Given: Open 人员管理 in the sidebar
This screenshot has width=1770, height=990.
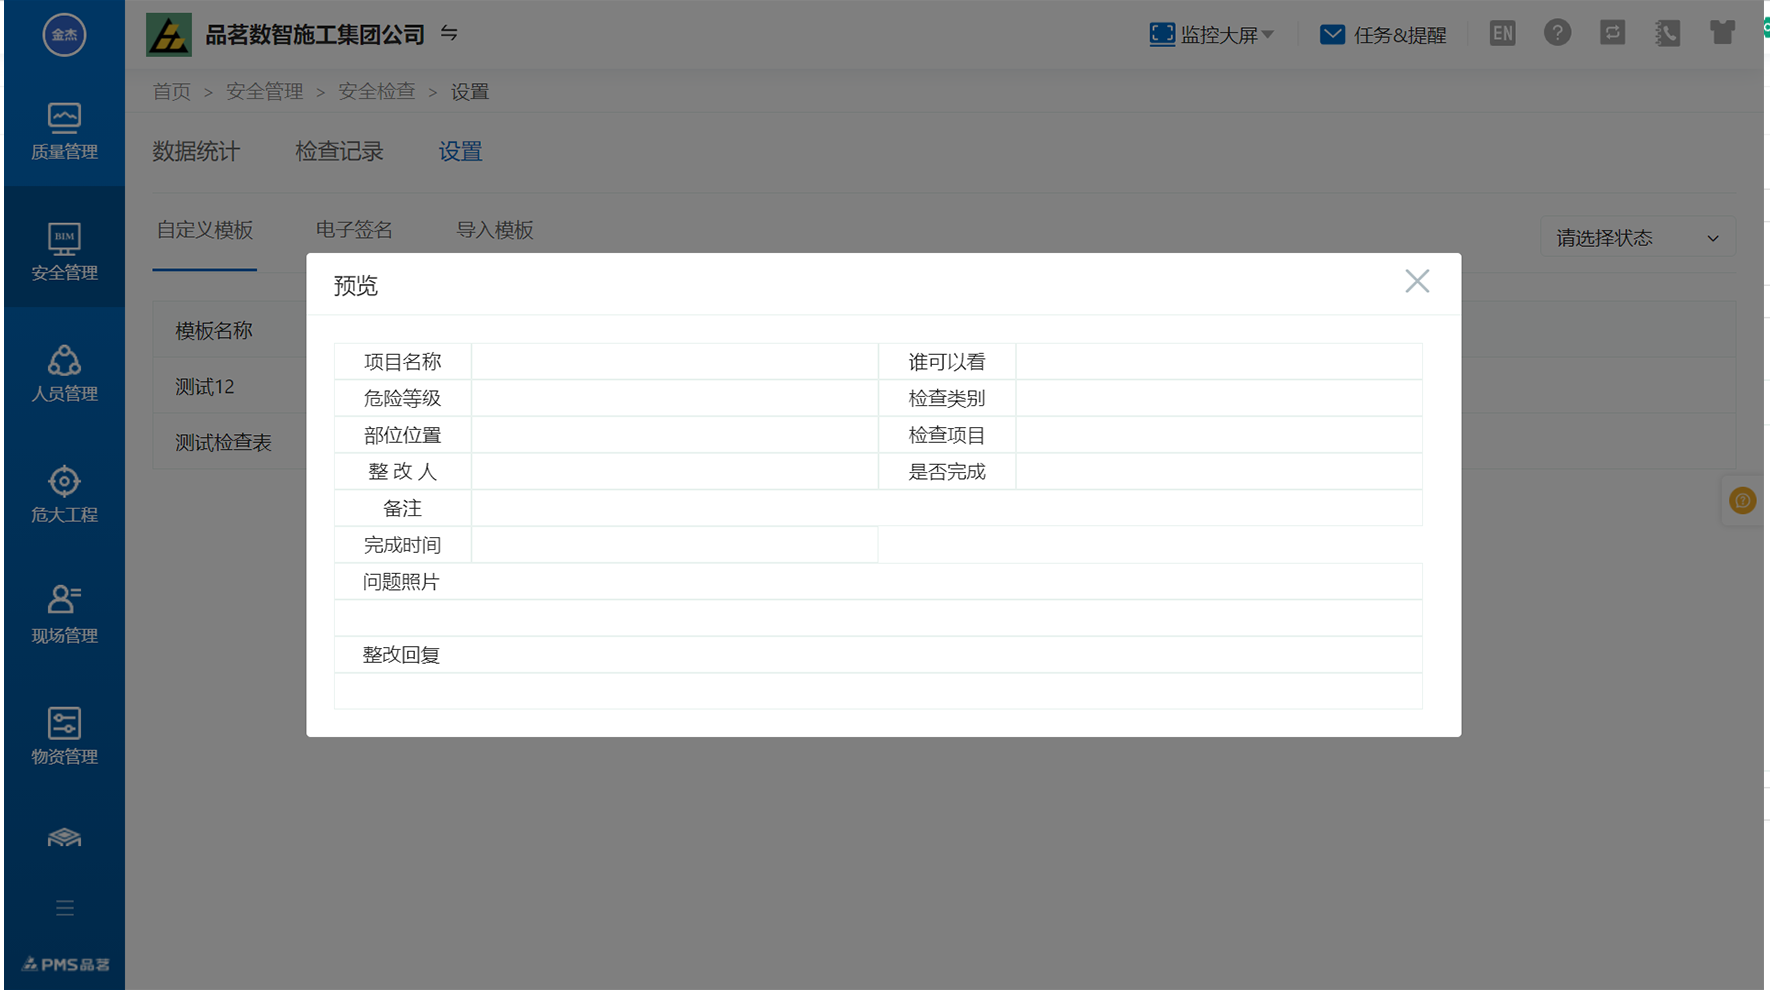Looking at the screenshot, I should [x=64, y=374].
